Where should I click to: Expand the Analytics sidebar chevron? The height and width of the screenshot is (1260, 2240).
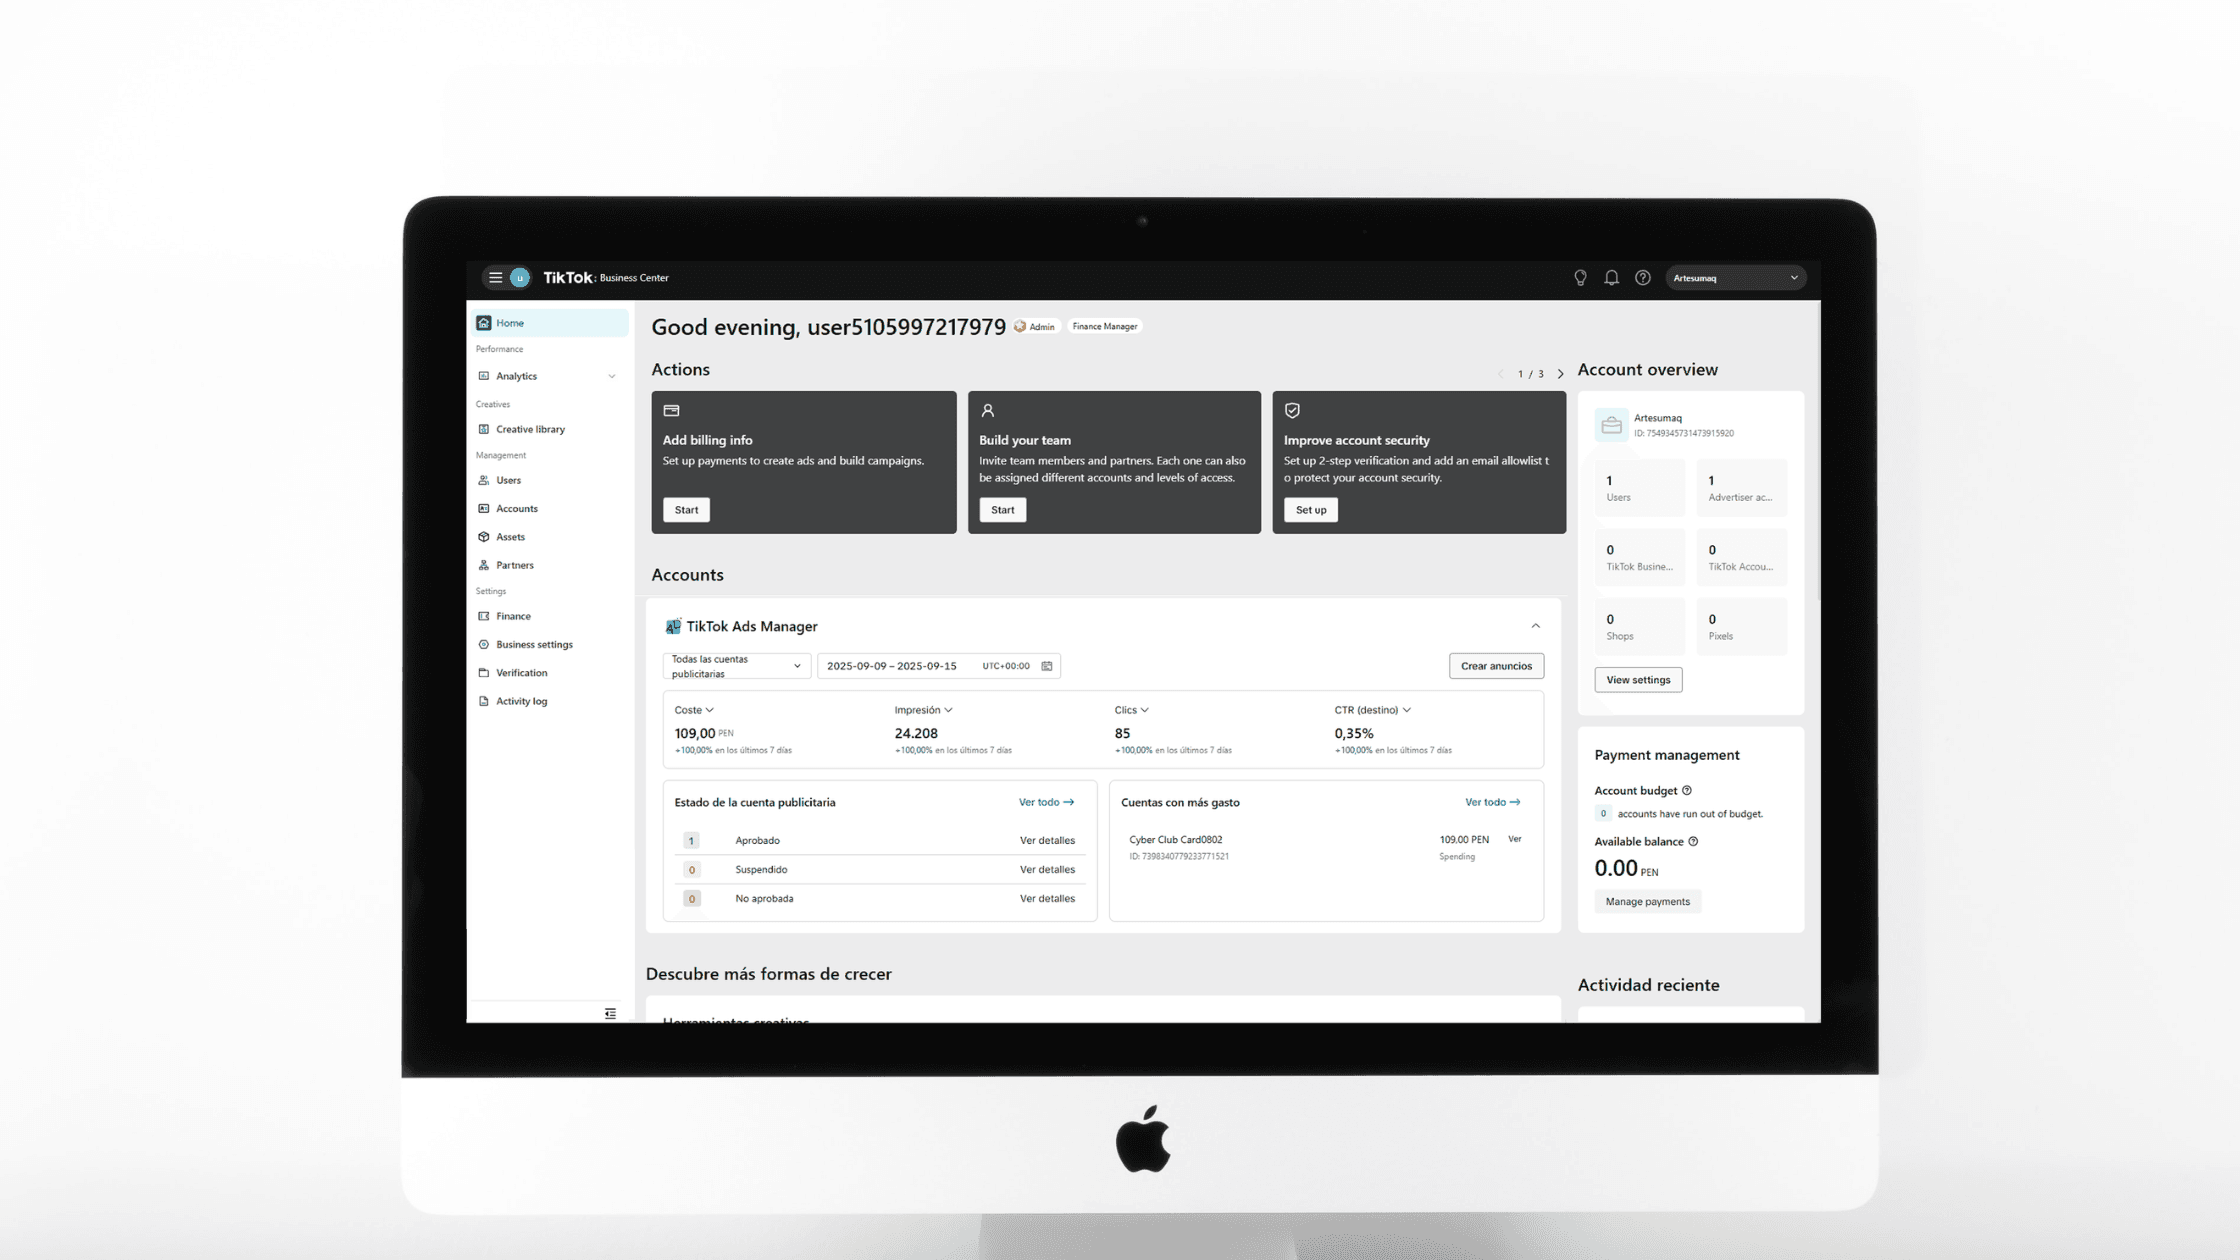(x=612, y=377)
